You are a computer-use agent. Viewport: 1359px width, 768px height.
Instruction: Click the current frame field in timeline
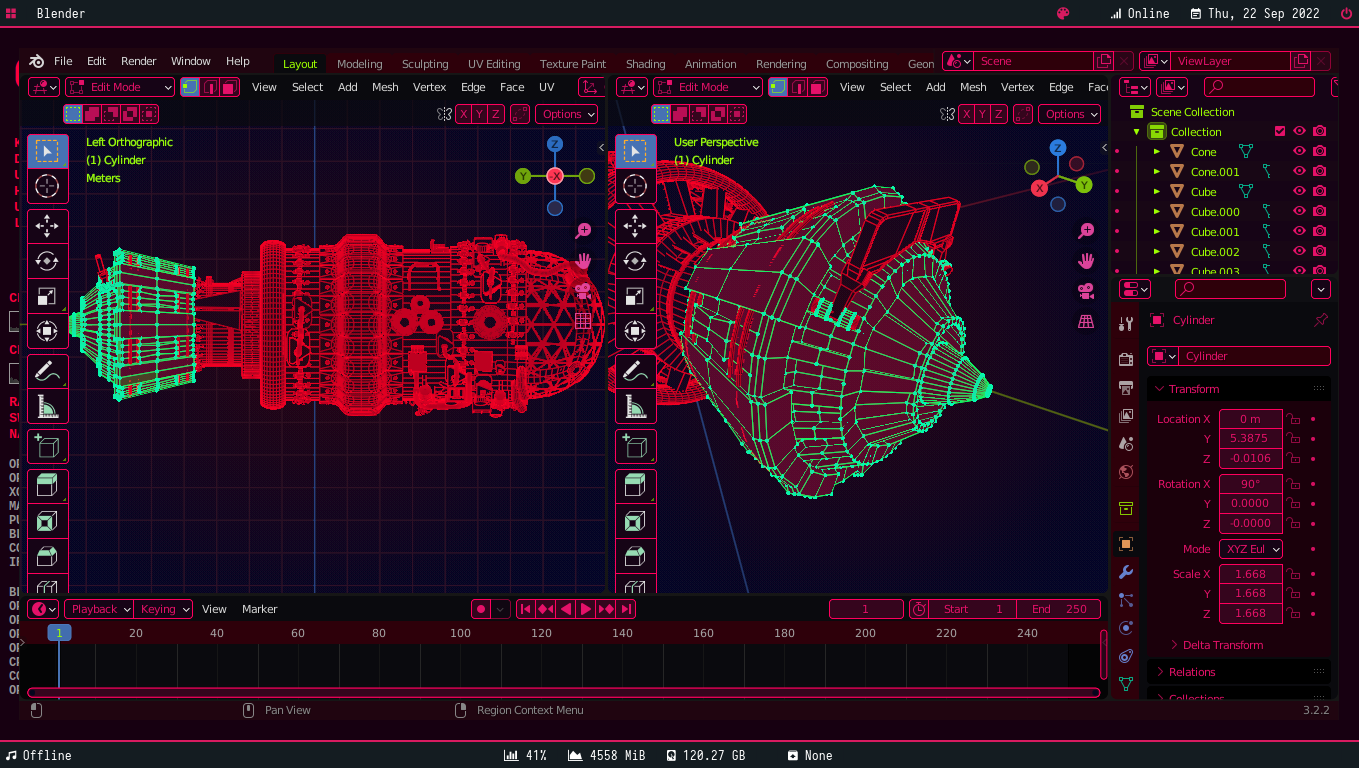(x=866, y=609)
